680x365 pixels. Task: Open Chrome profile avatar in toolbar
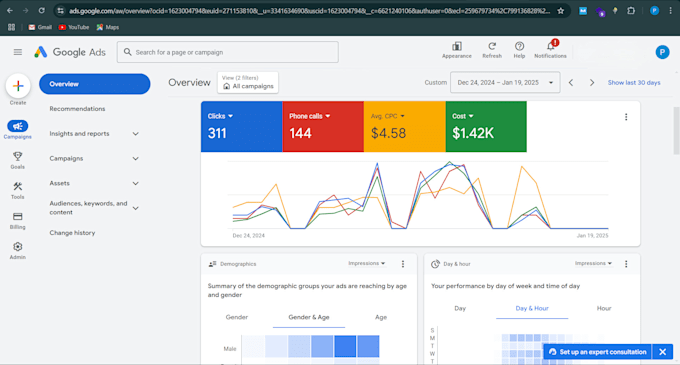(x=654, y=11)
